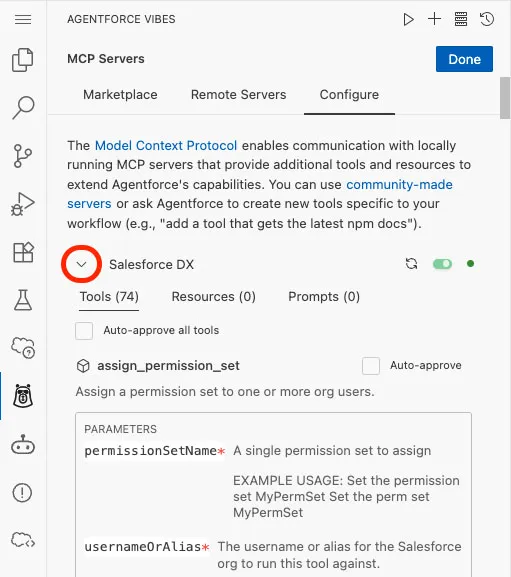
Task: Open the community-made servers link
Action: point(399,184)
